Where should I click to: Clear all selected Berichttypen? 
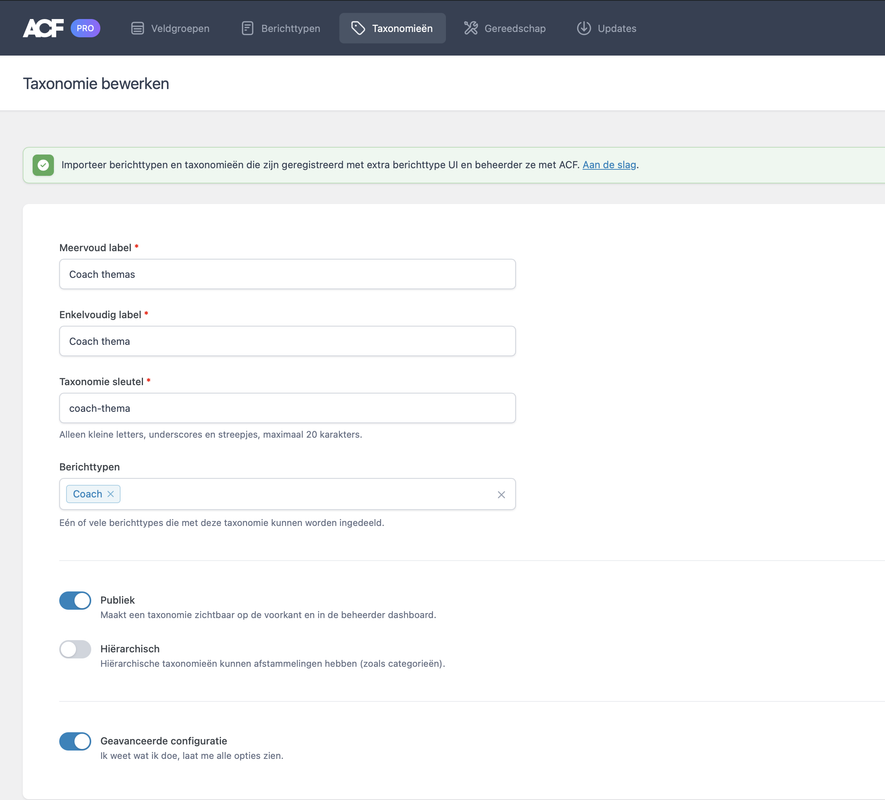click(501, 495)
